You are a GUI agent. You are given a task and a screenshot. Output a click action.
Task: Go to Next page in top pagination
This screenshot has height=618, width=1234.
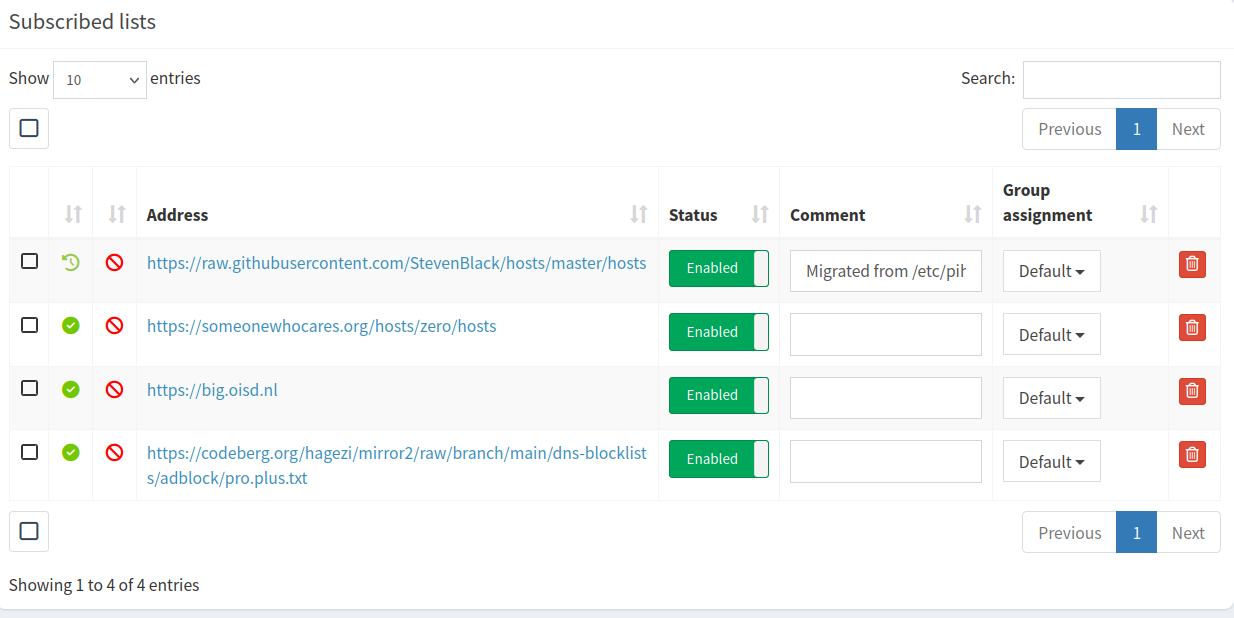1188,129
